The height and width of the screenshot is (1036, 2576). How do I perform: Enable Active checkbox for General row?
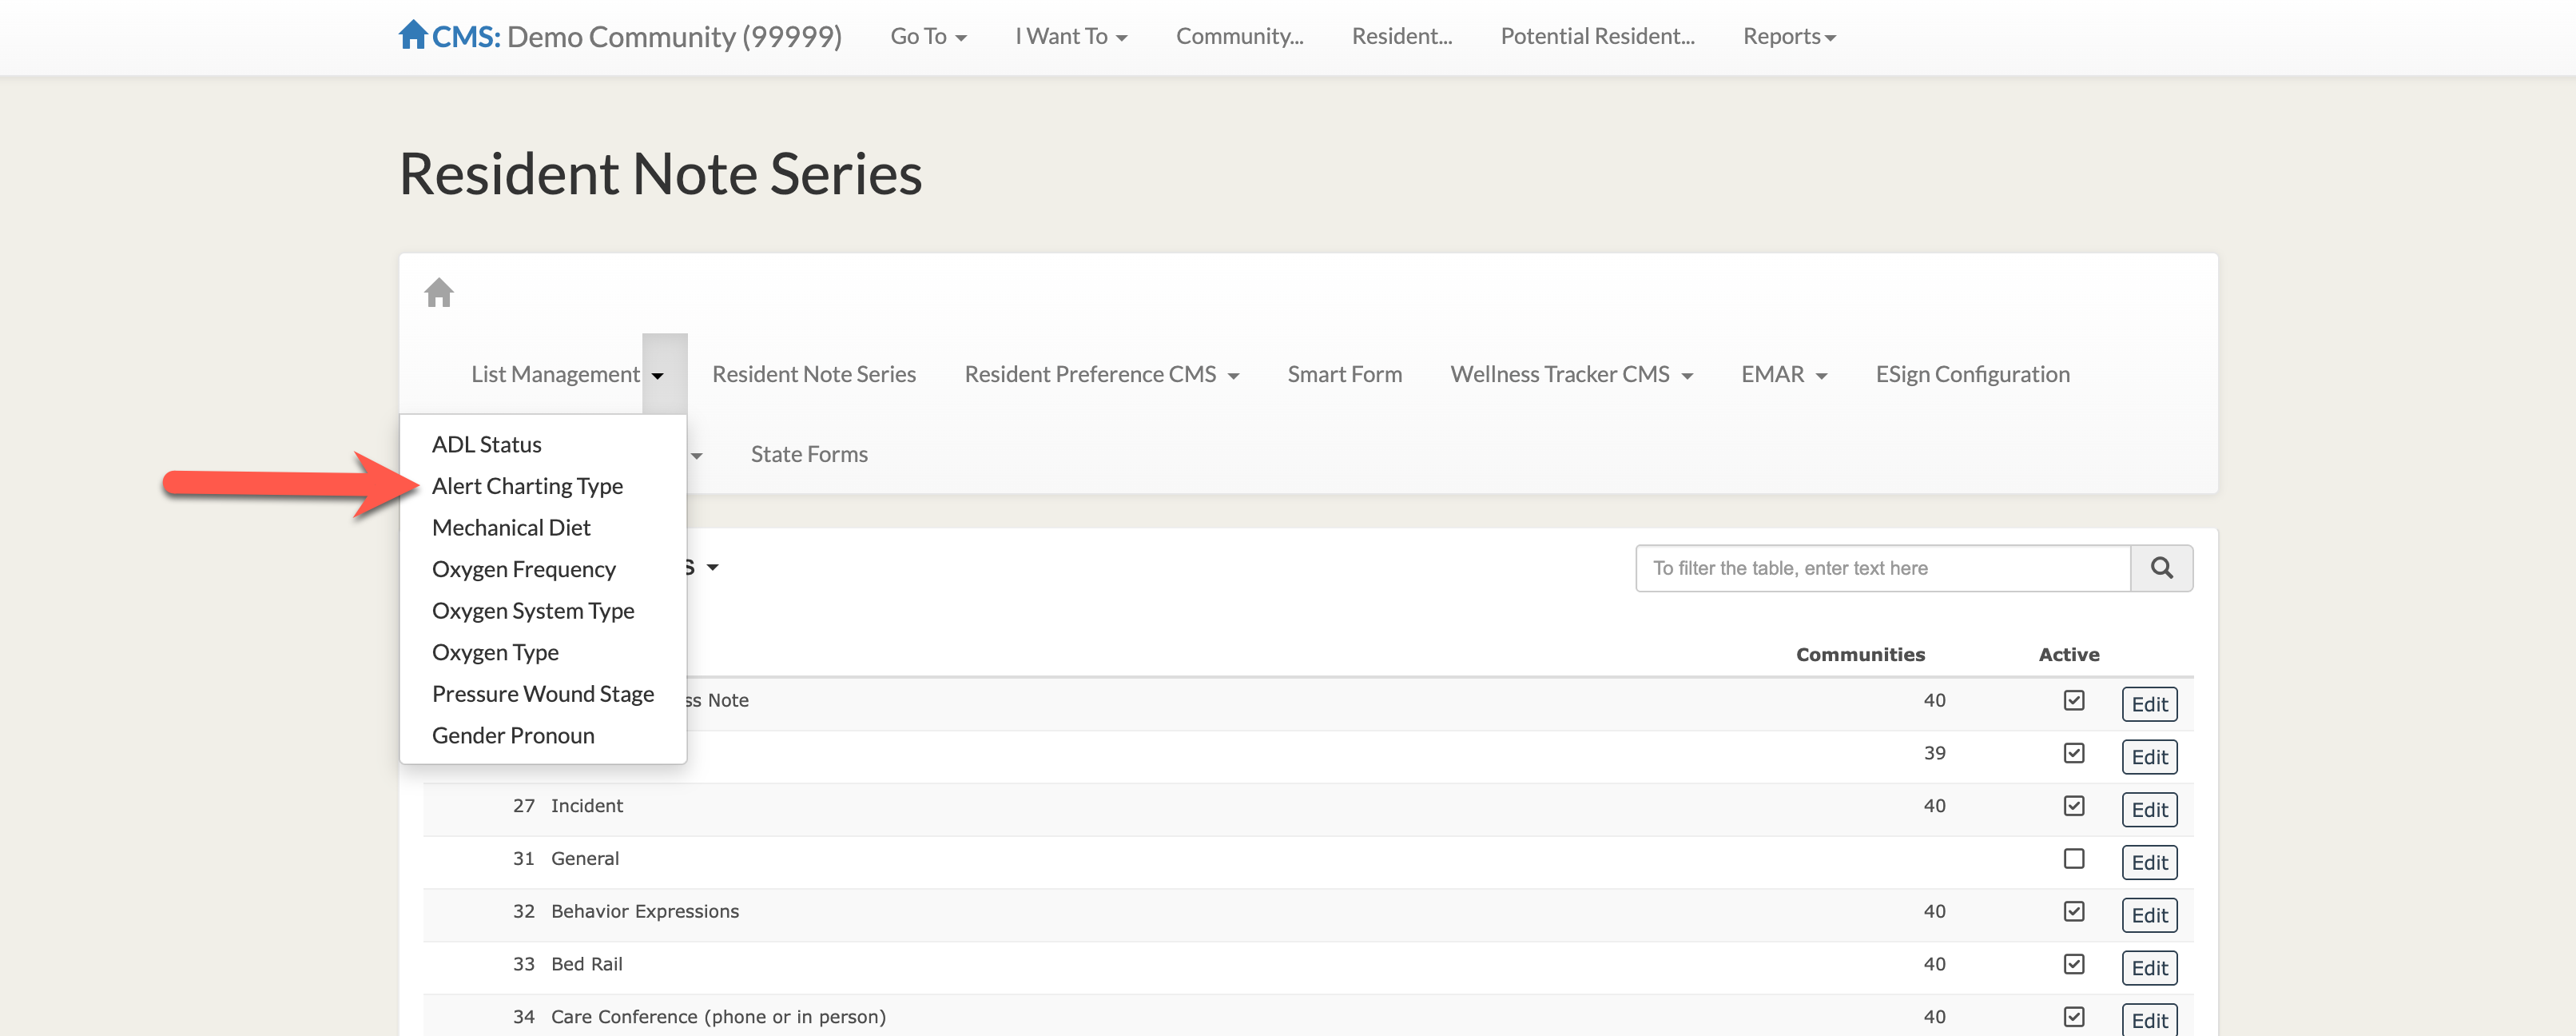pos(2073,858)
